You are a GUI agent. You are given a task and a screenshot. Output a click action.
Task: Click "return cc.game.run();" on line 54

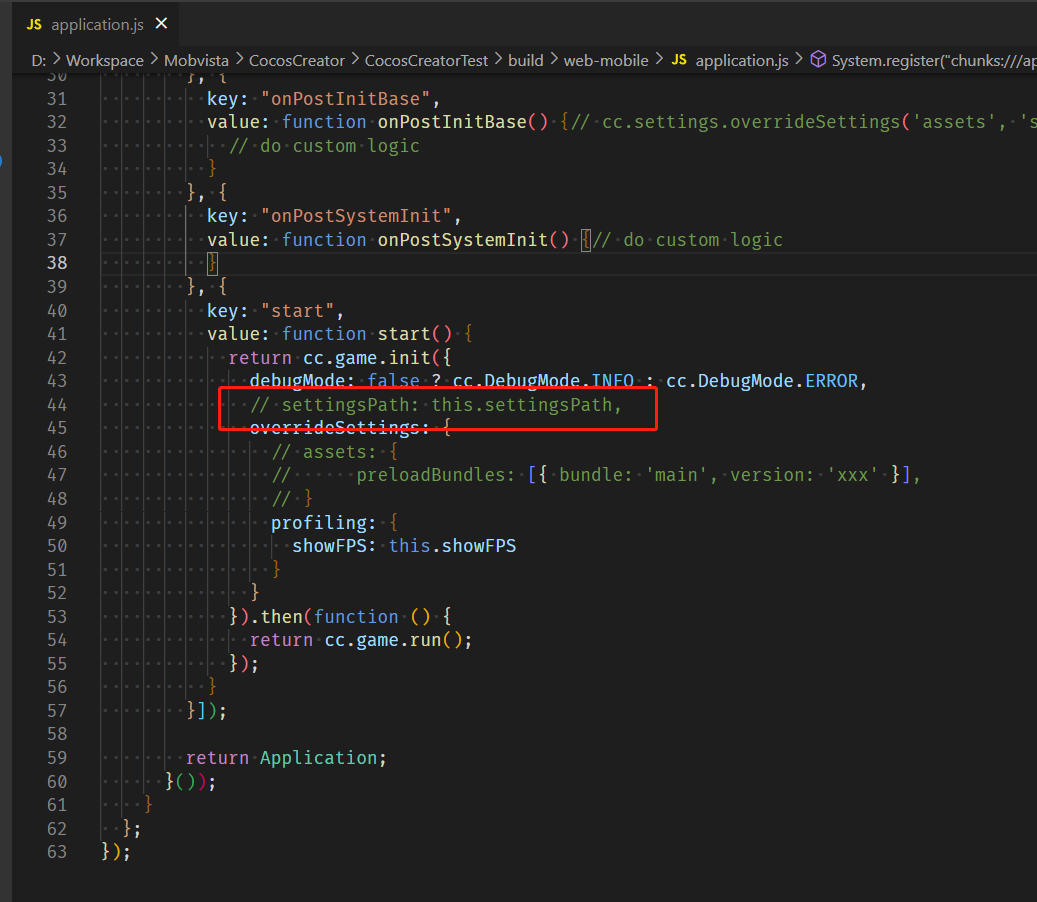[361, 640]
